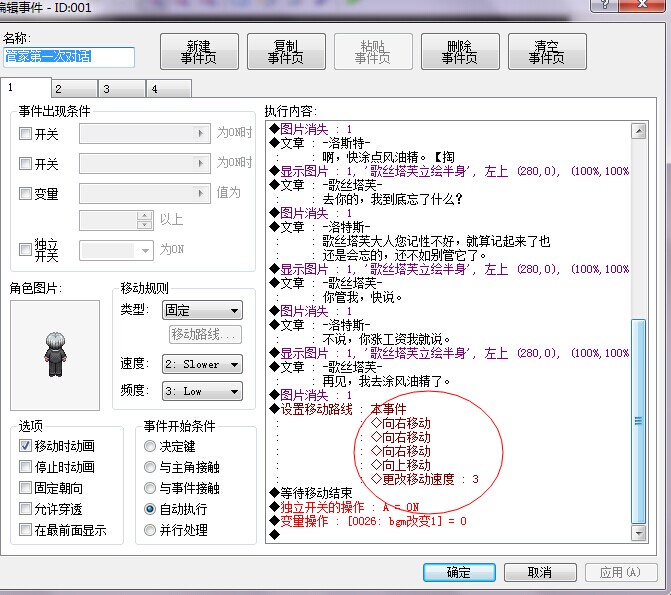
Task: Click the command list scroll-up arrow
Action: [x=638, y=131]
